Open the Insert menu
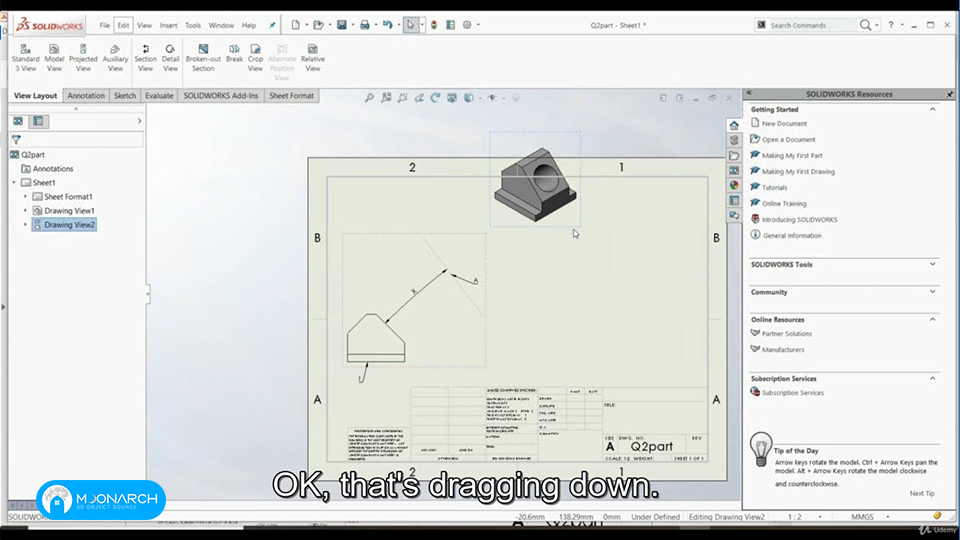Screen dimensions: 960x540 point(168,25)
